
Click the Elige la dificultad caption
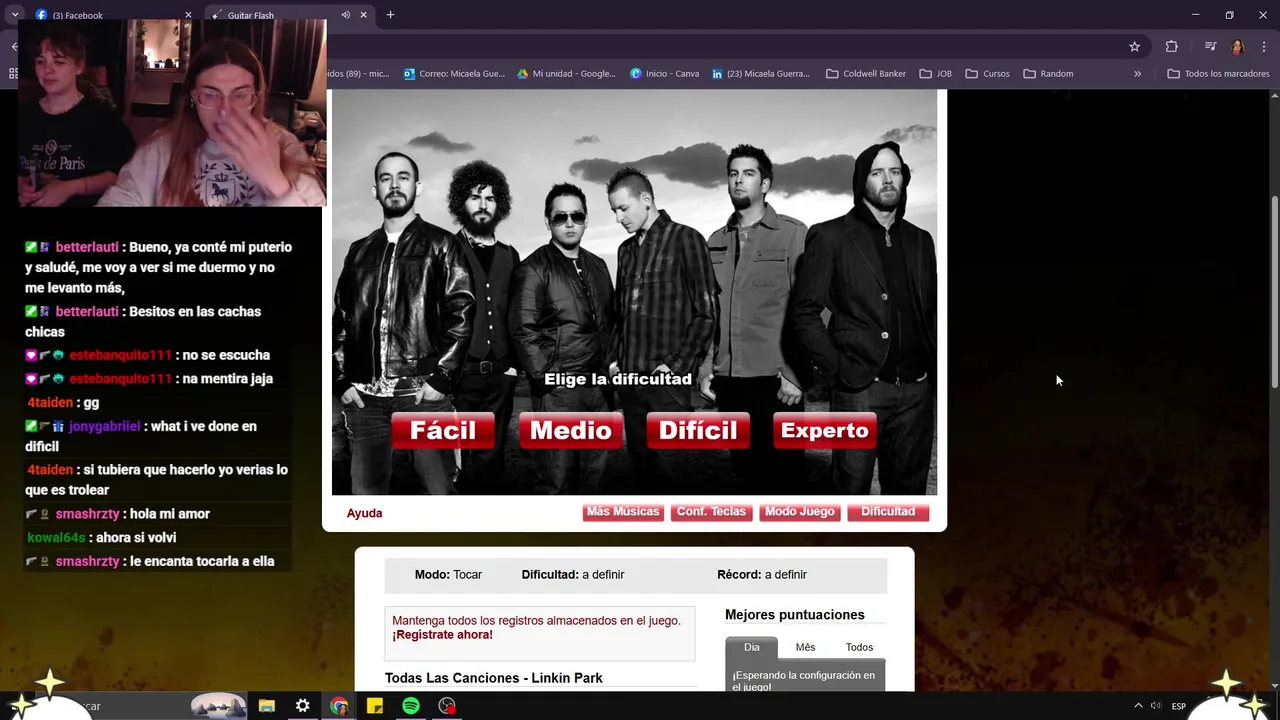[x=618, y=379]
